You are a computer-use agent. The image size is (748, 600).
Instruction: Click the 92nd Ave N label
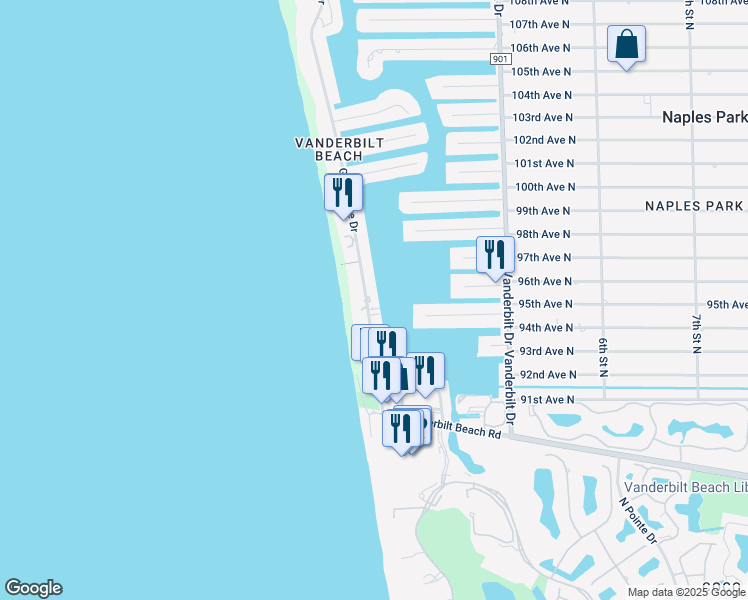pyautogui.click(x=548, y=375)
